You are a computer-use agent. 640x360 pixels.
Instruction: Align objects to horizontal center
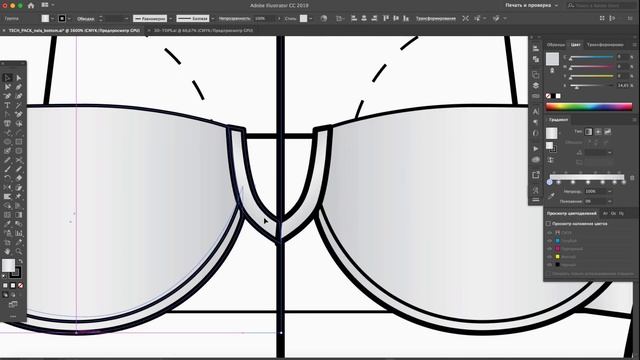364,18
